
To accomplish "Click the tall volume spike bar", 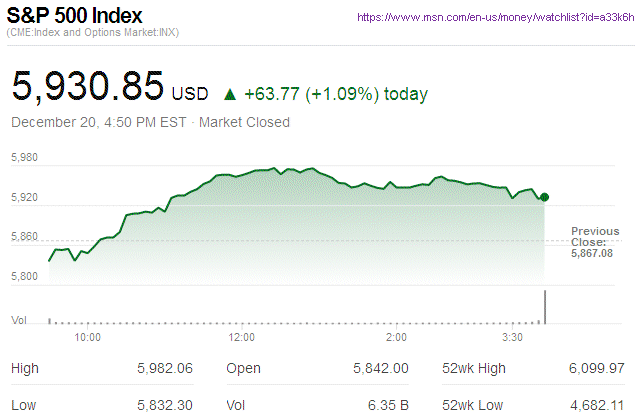I will [545, 306].
